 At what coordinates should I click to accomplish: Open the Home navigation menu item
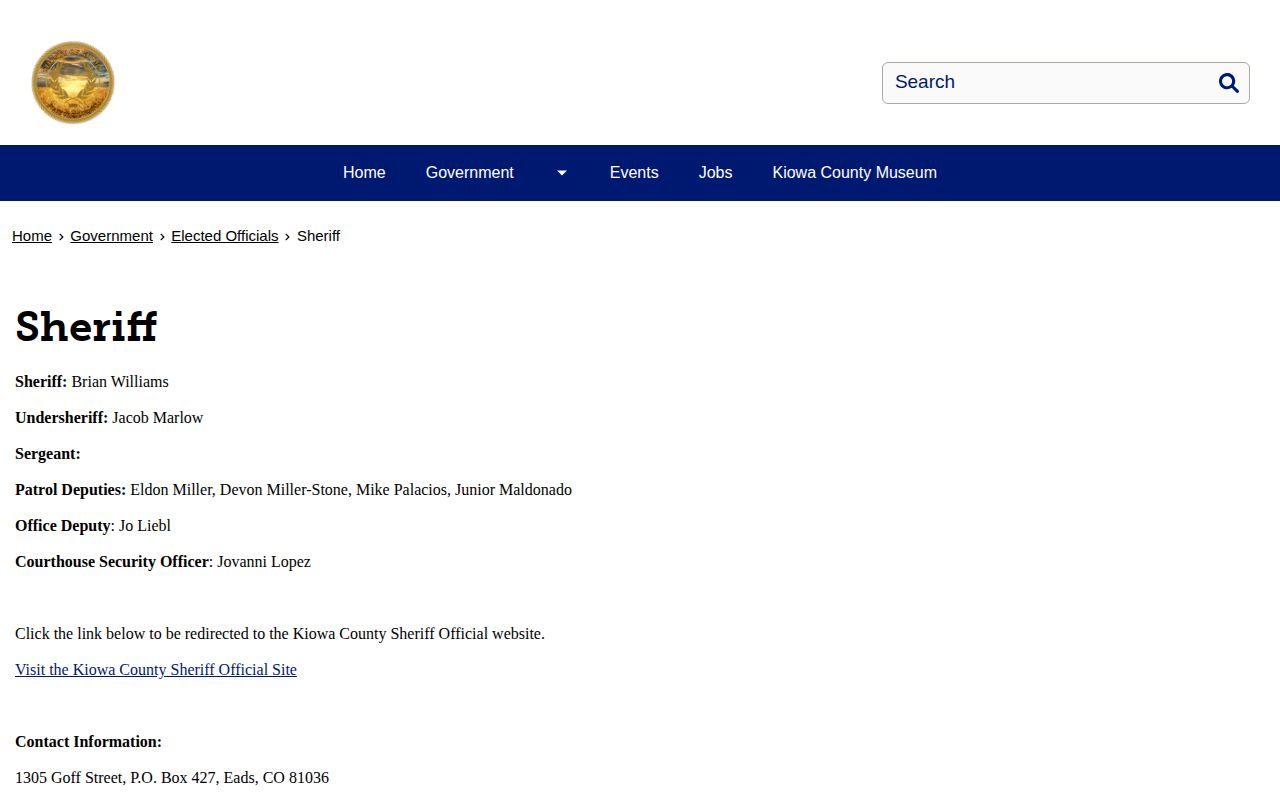[x=364, y=173]
